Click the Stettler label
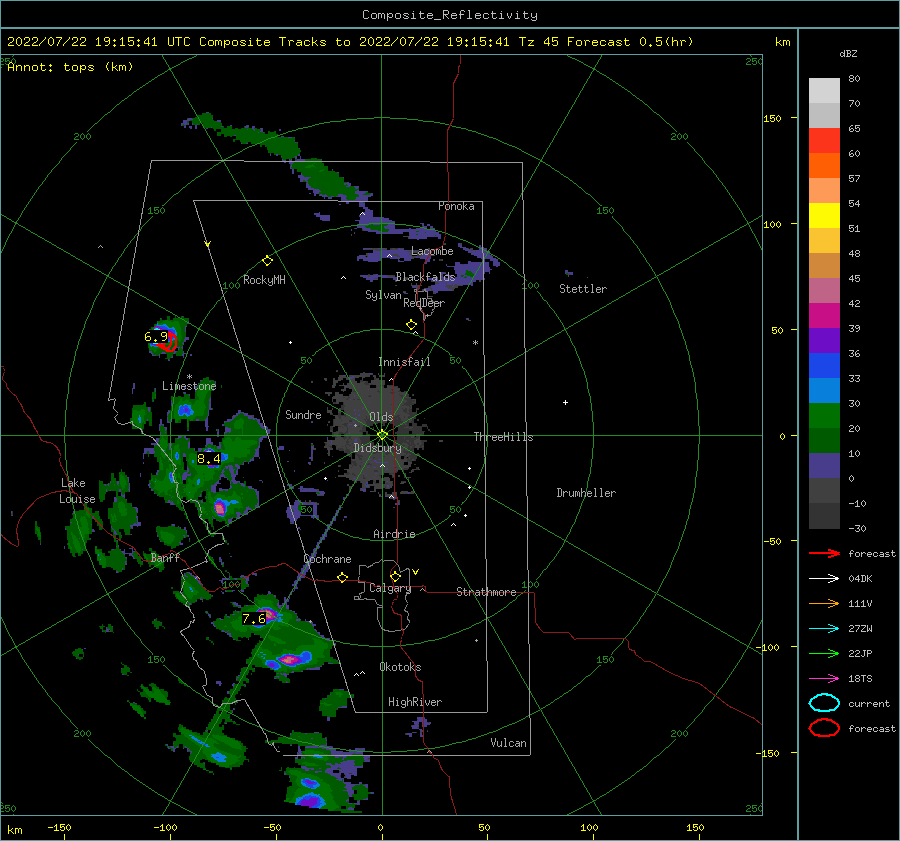900x841 pixels. [x=583, y=289]
